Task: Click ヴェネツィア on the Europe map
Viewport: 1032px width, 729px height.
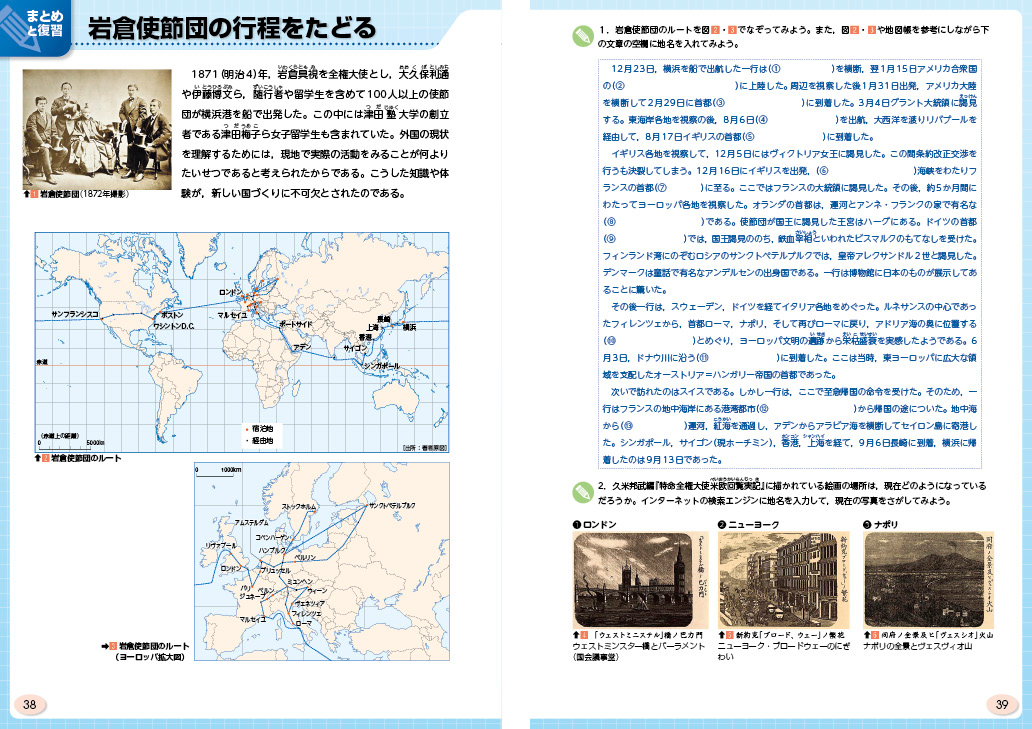Action: pyautogui.click(x=309, y=603)
